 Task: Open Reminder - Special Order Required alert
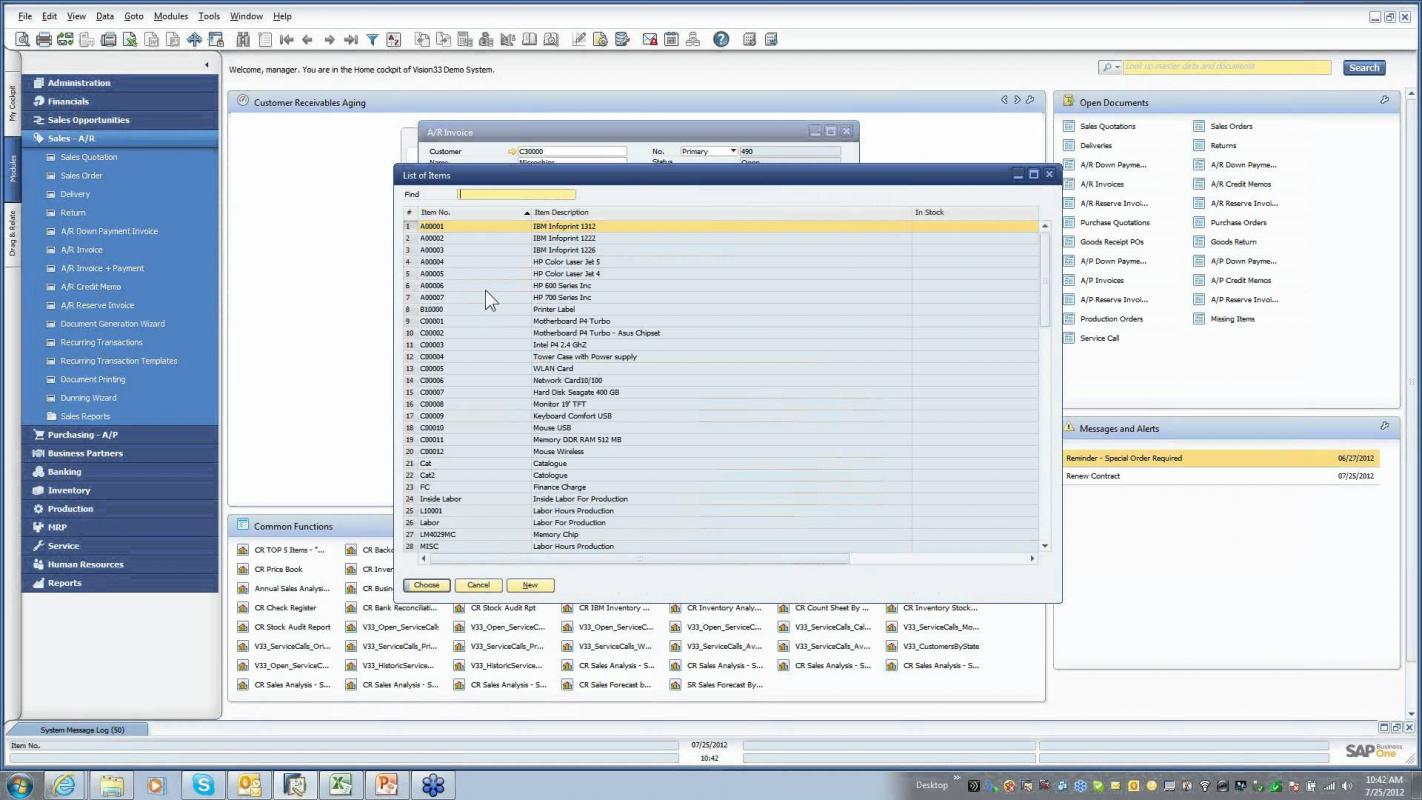pos(1222,458)
